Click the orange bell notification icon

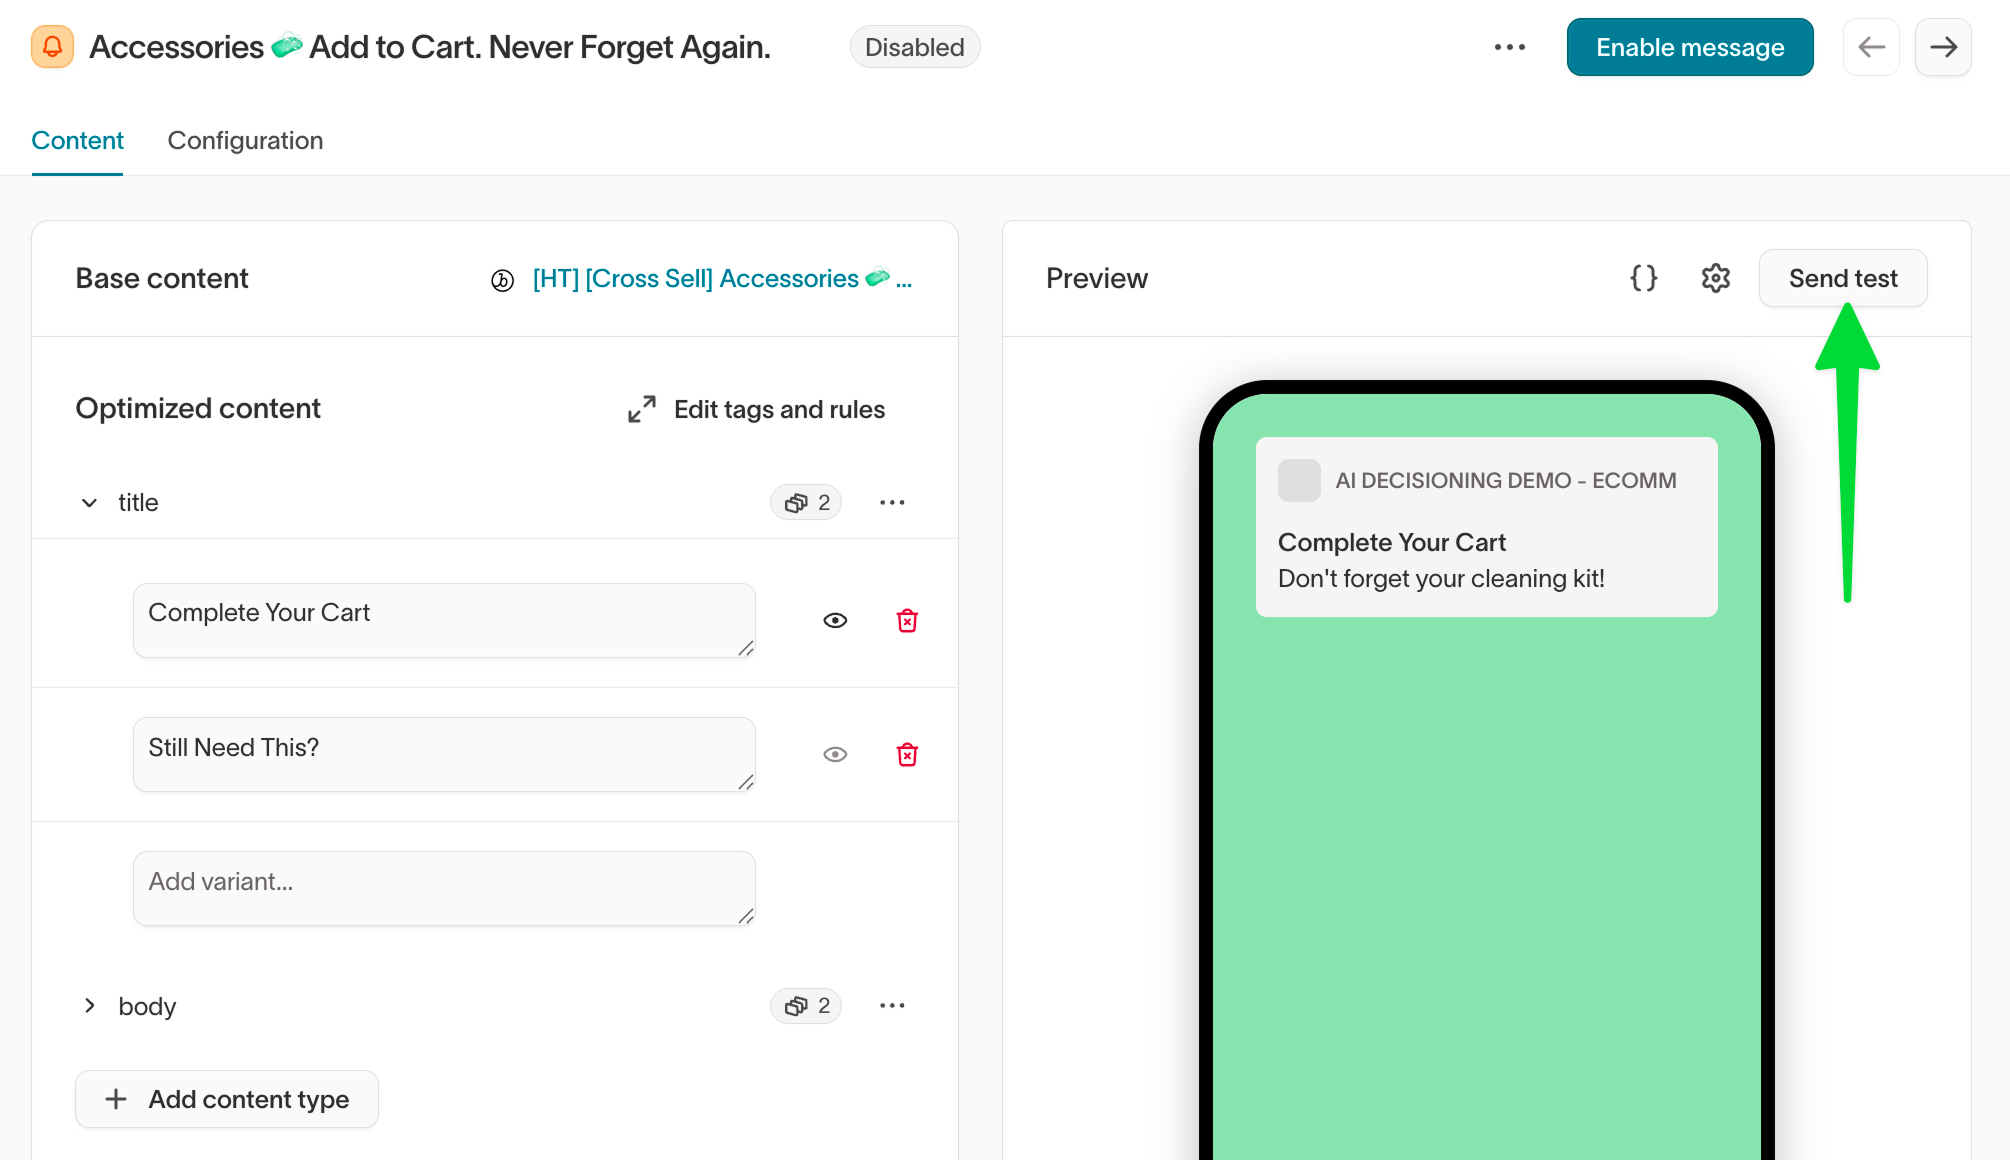pos(52,47)
